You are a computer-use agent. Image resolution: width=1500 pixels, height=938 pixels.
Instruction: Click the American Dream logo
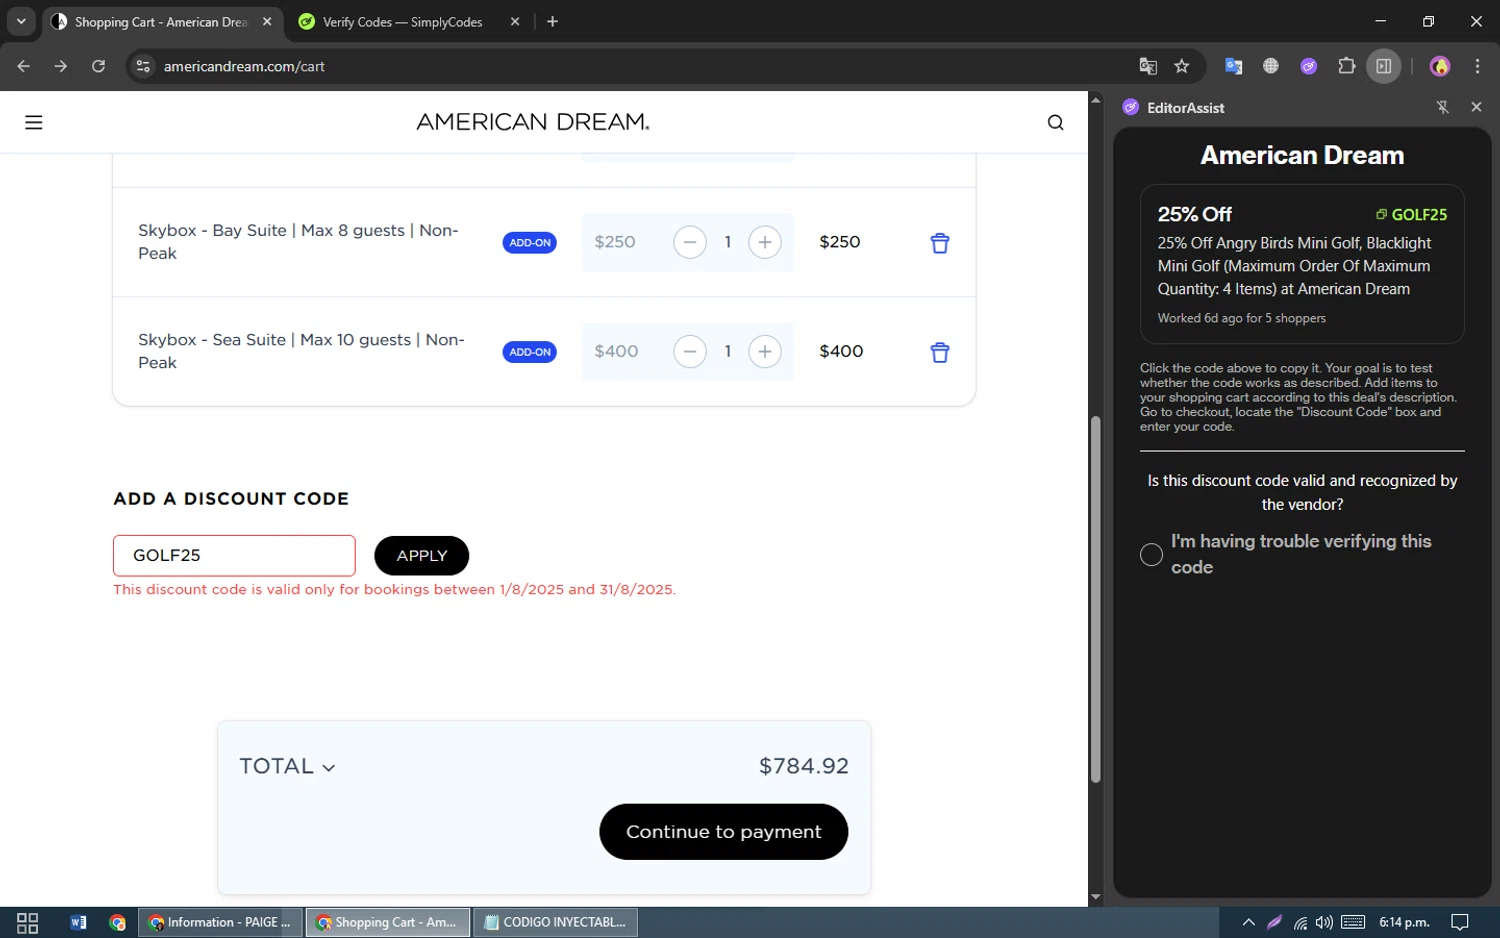point(533,122)
